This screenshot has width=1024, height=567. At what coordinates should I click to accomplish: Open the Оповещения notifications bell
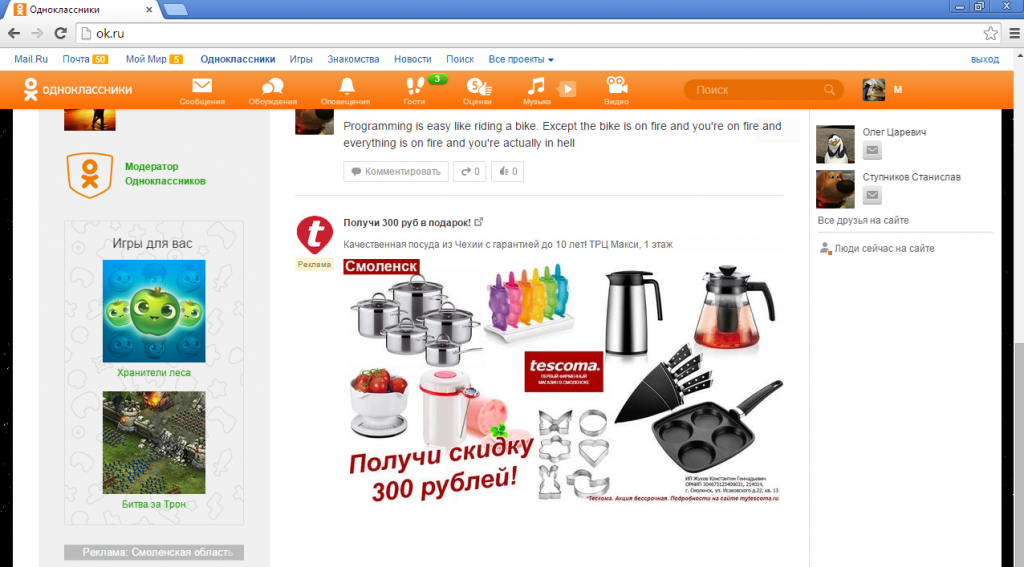(345, 90)
